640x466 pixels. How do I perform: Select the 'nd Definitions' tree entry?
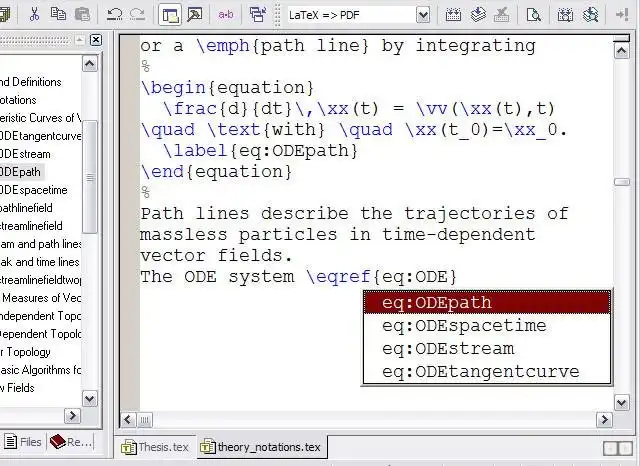[x=31, y=82]
